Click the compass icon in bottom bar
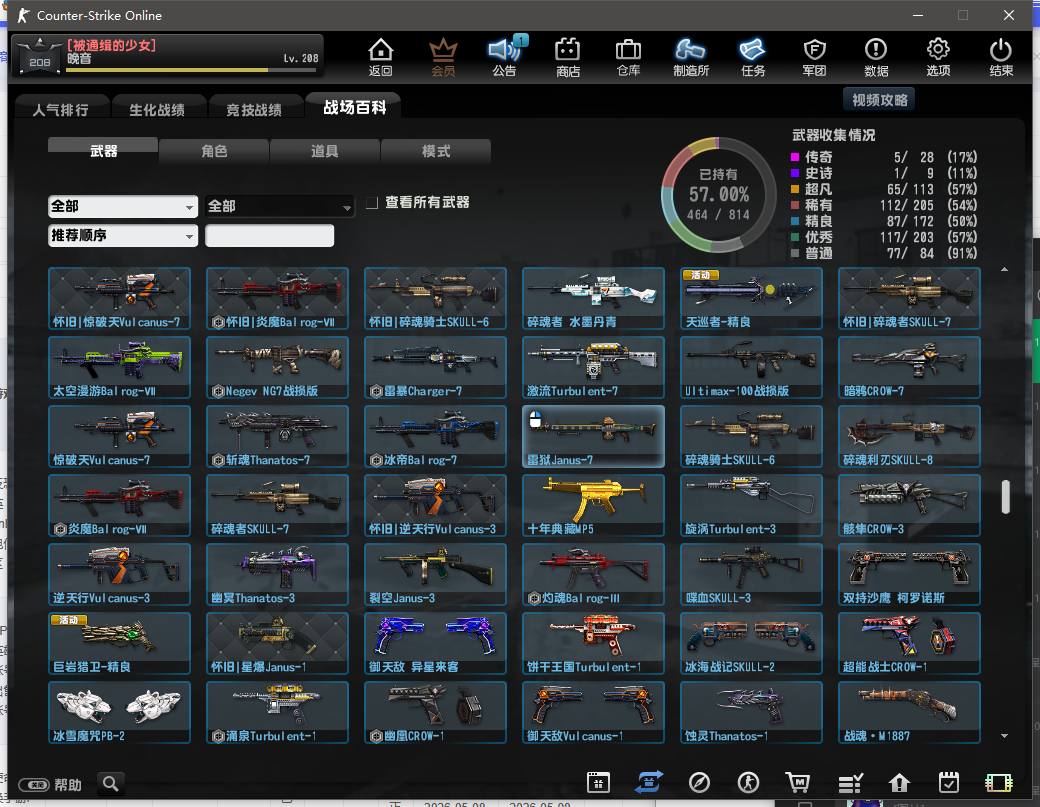This screenshot has height=807, width=1040. pos(699,782)
